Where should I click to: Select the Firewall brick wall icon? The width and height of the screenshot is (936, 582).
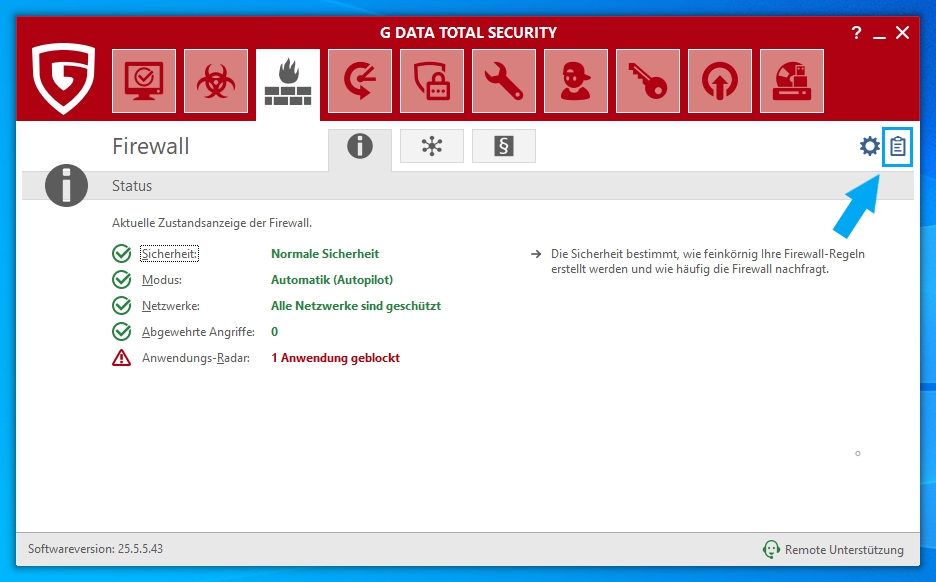click(x=288, y=83)
